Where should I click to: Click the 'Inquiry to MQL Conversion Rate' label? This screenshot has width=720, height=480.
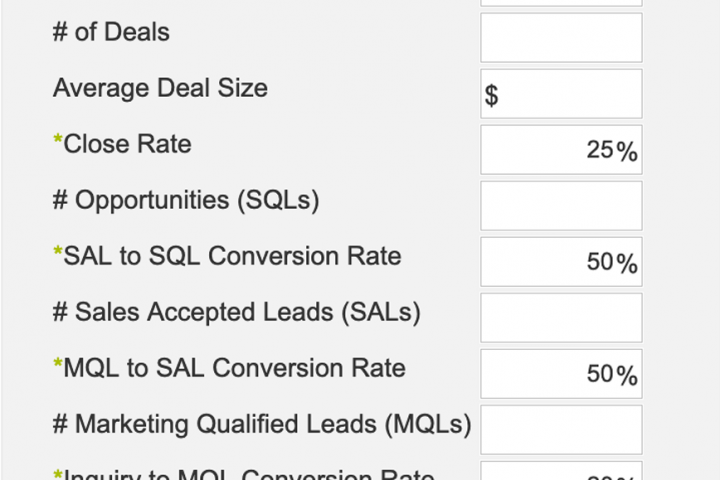pyautogui.click(x=248, y=474)
